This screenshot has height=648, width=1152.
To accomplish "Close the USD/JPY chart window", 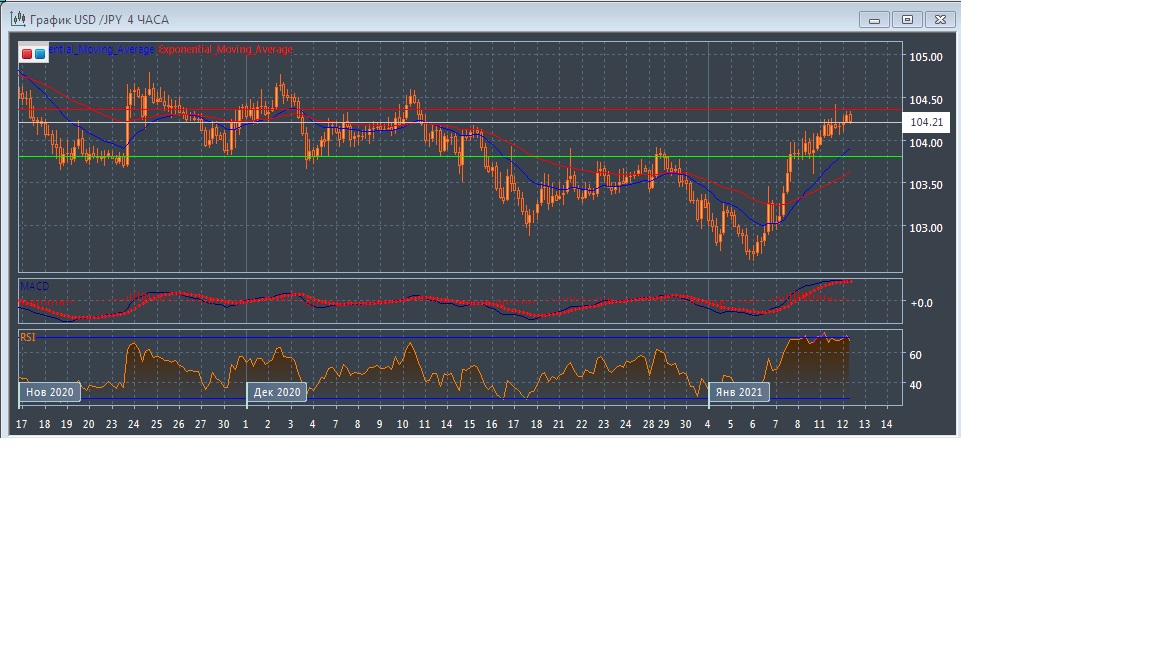I will click(x=940, y=19).
